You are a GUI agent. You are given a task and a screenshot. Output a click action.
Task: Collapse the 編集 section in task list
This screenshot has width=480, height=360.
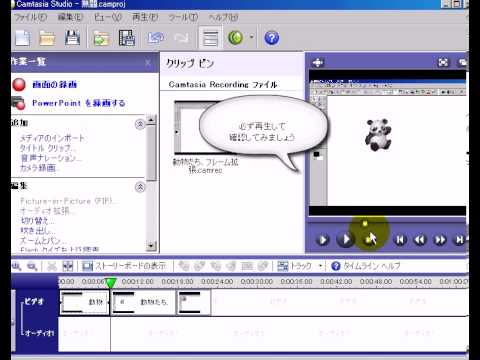point(140,187)
